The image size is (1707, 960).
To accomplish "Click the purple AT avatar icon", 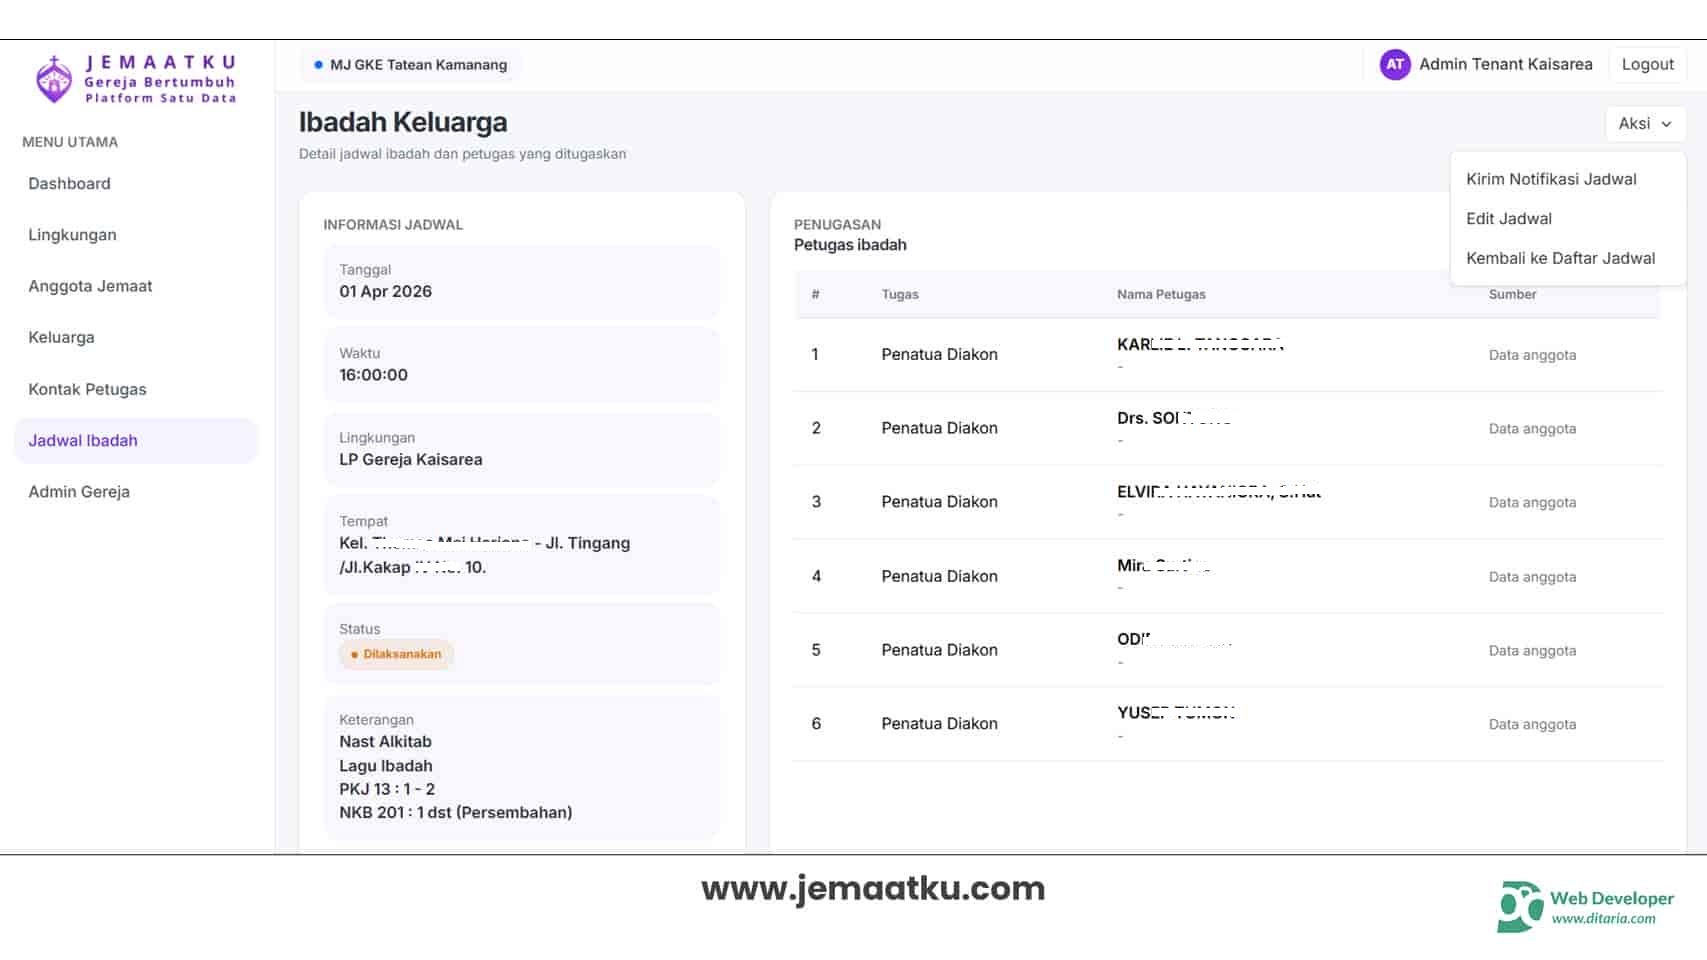I will 1394,64.
